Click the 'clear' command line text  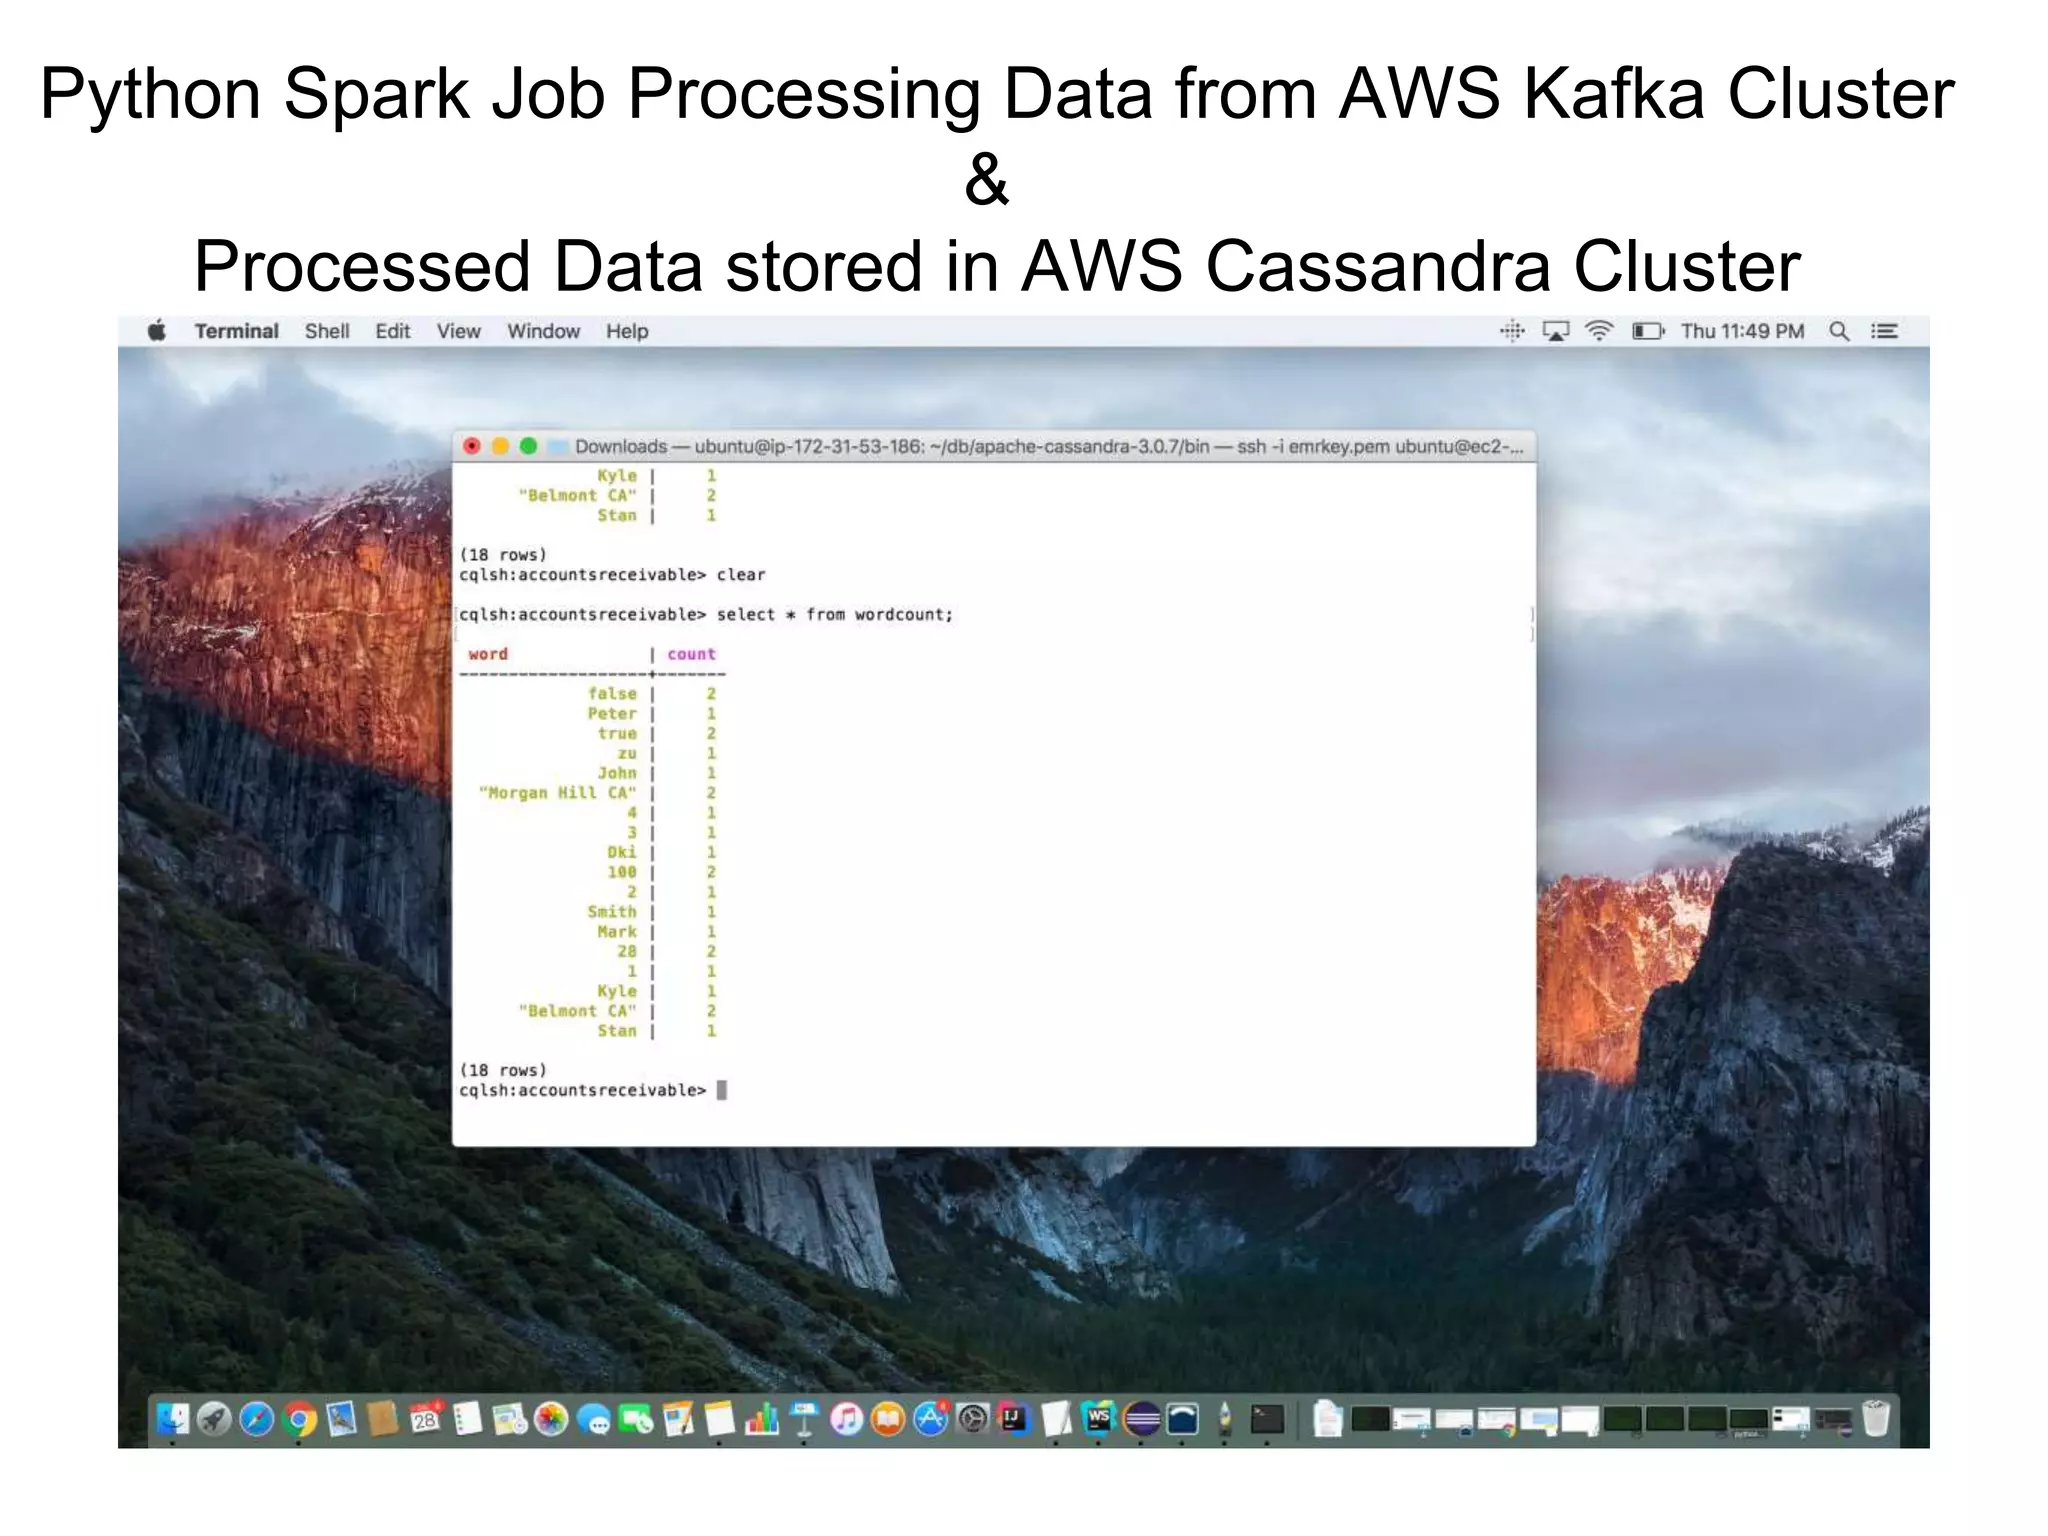[x=741, y=575]
